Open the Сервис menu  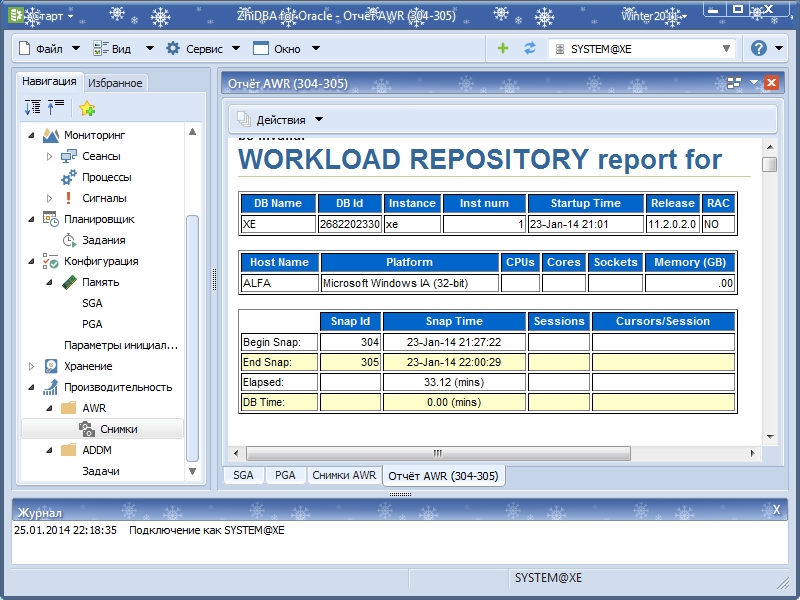click(x=203, y=48)
